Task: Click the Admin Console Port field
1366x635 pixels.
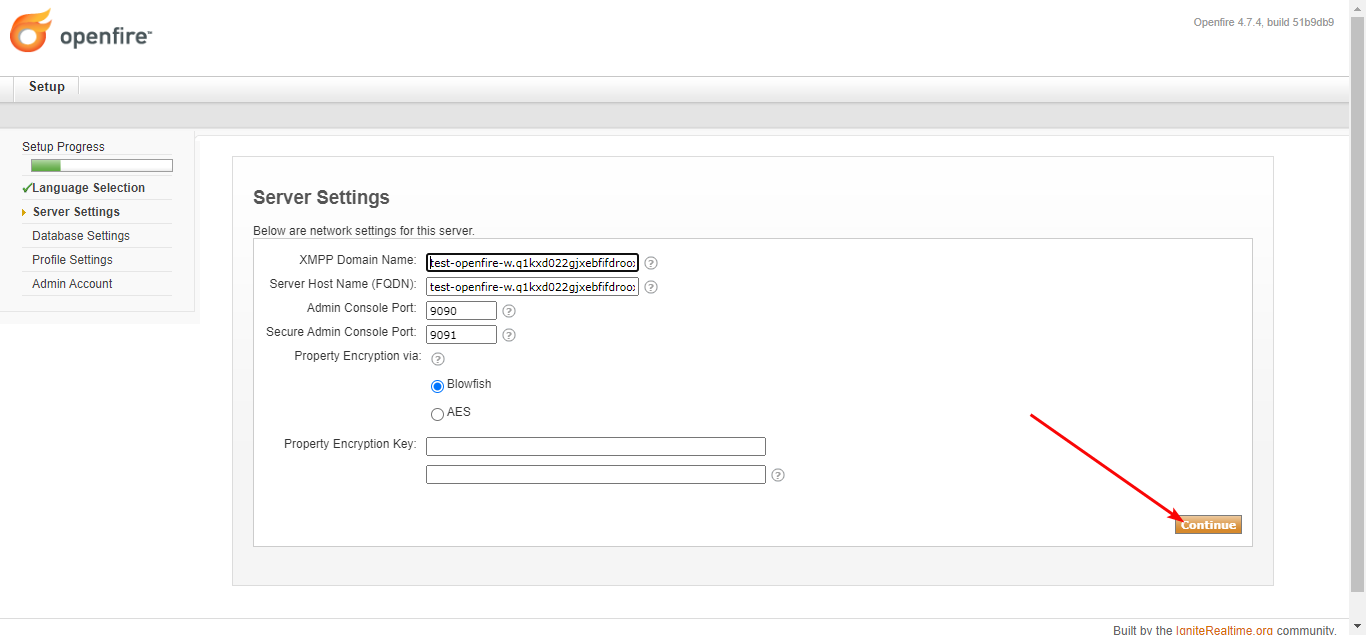Action: pyautogui.click(x=461, y=311)
